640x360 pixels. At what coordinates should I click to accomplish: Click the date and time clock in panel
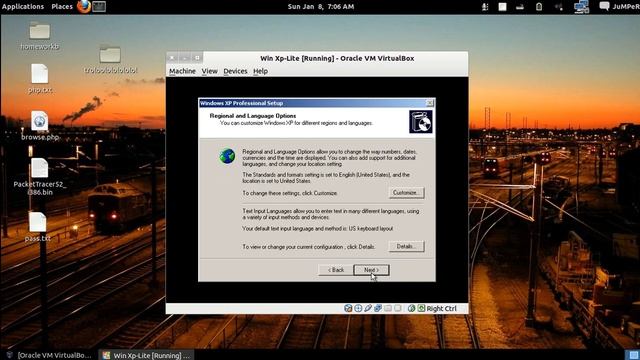tap(321, 7)
